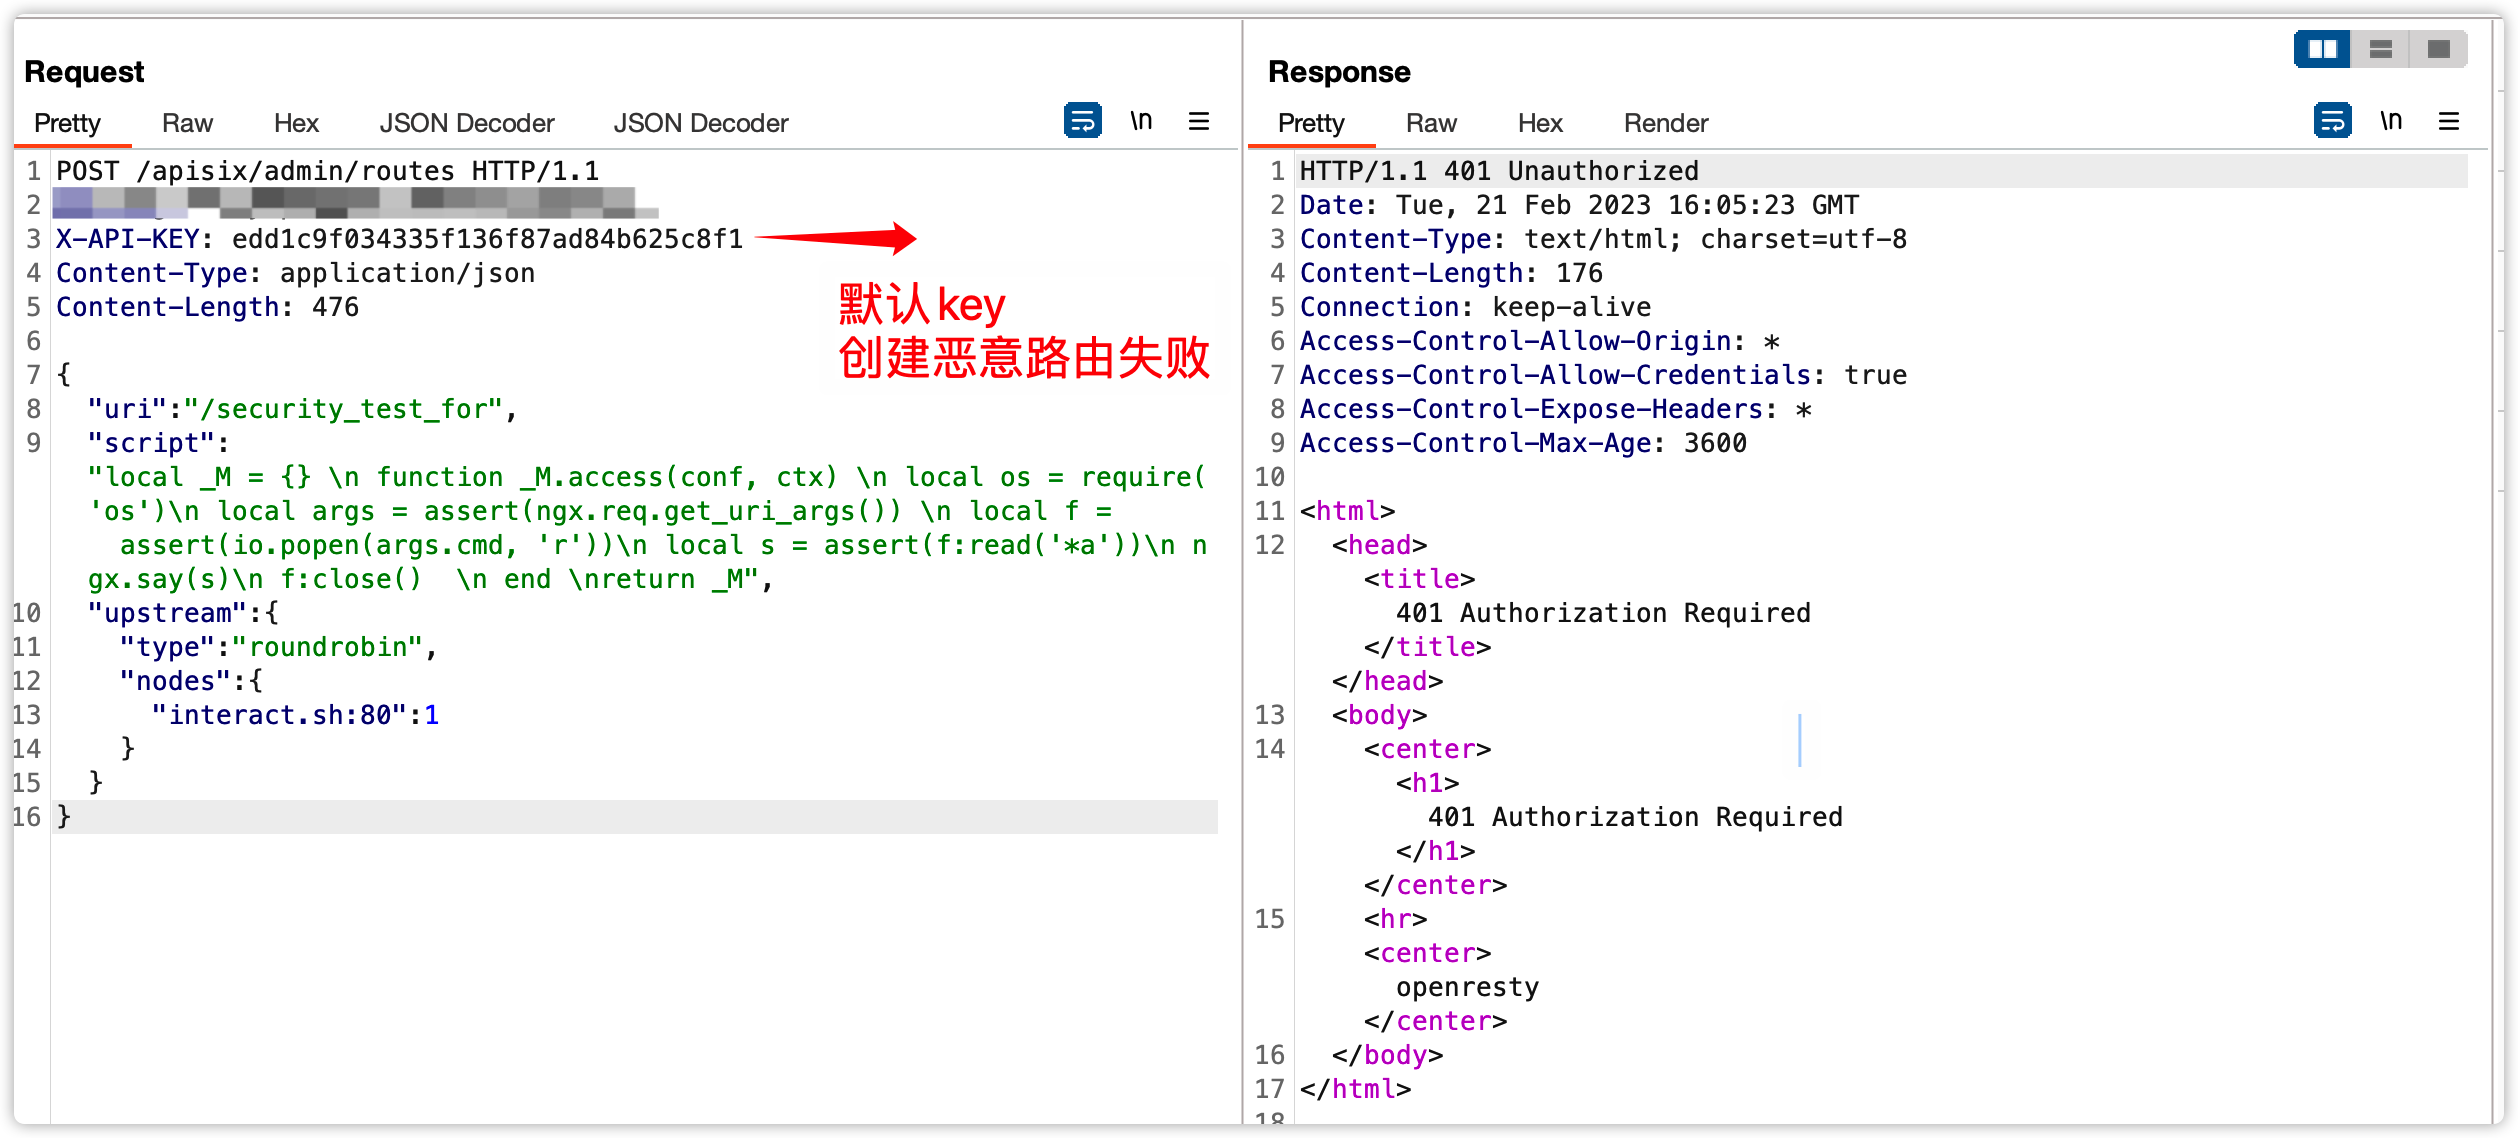Image resolution: width=2518 pixels, height=1138 pixels.
Task: Switch Request view to Hex tab
Action: [296, 123]
